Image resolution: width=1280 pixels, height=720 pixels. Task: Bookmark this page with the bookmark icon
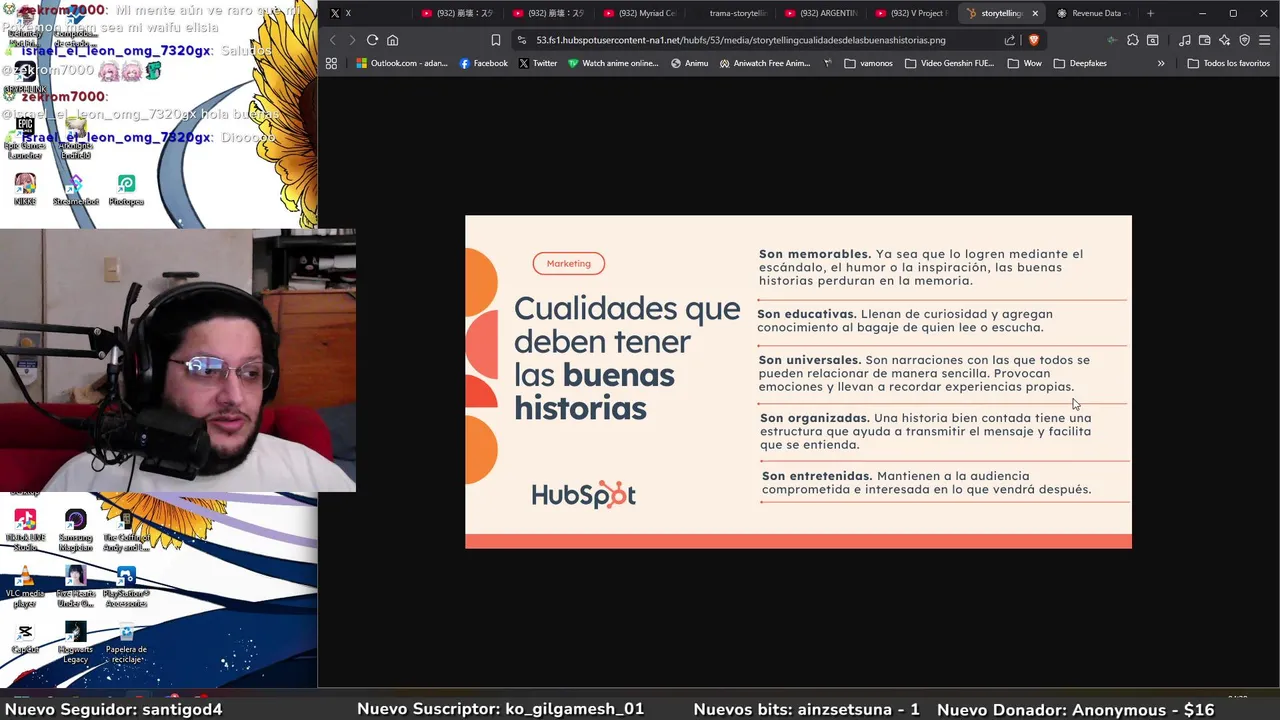coord(495,40)
